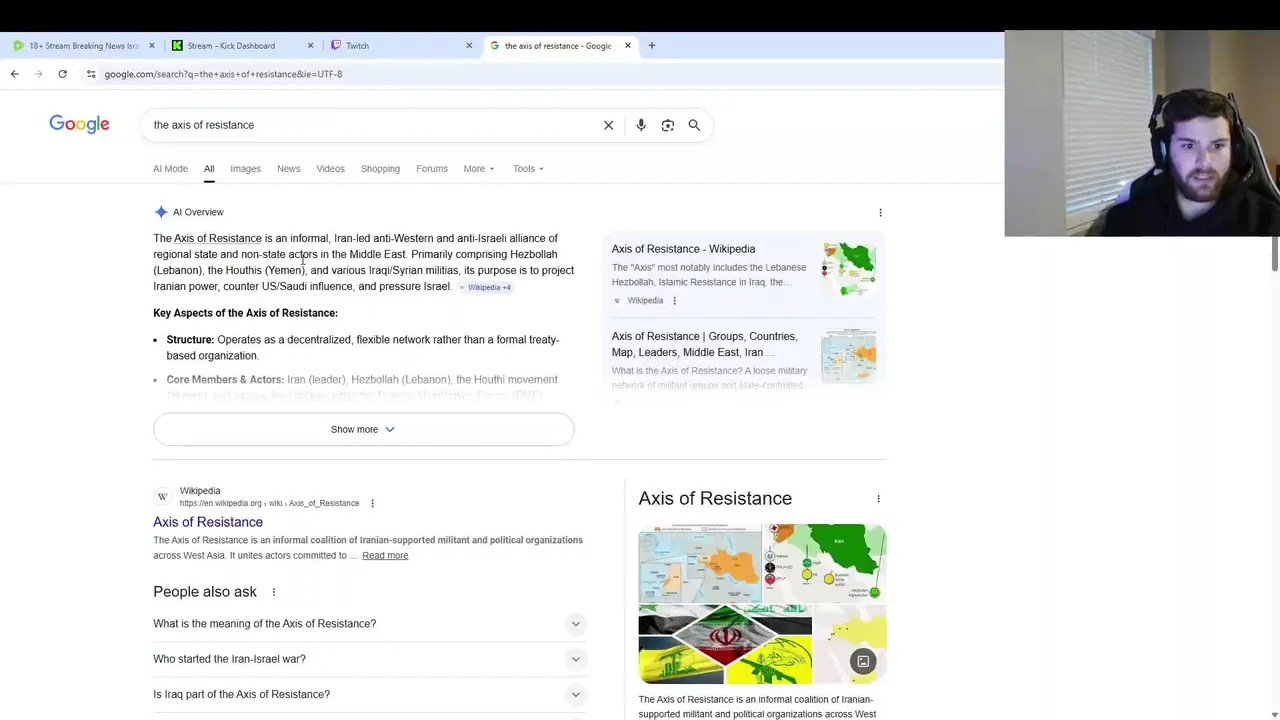Open three-dot menu beside Wikipedia source card
Screen dimensions: 1280x720
pos(674,301)
